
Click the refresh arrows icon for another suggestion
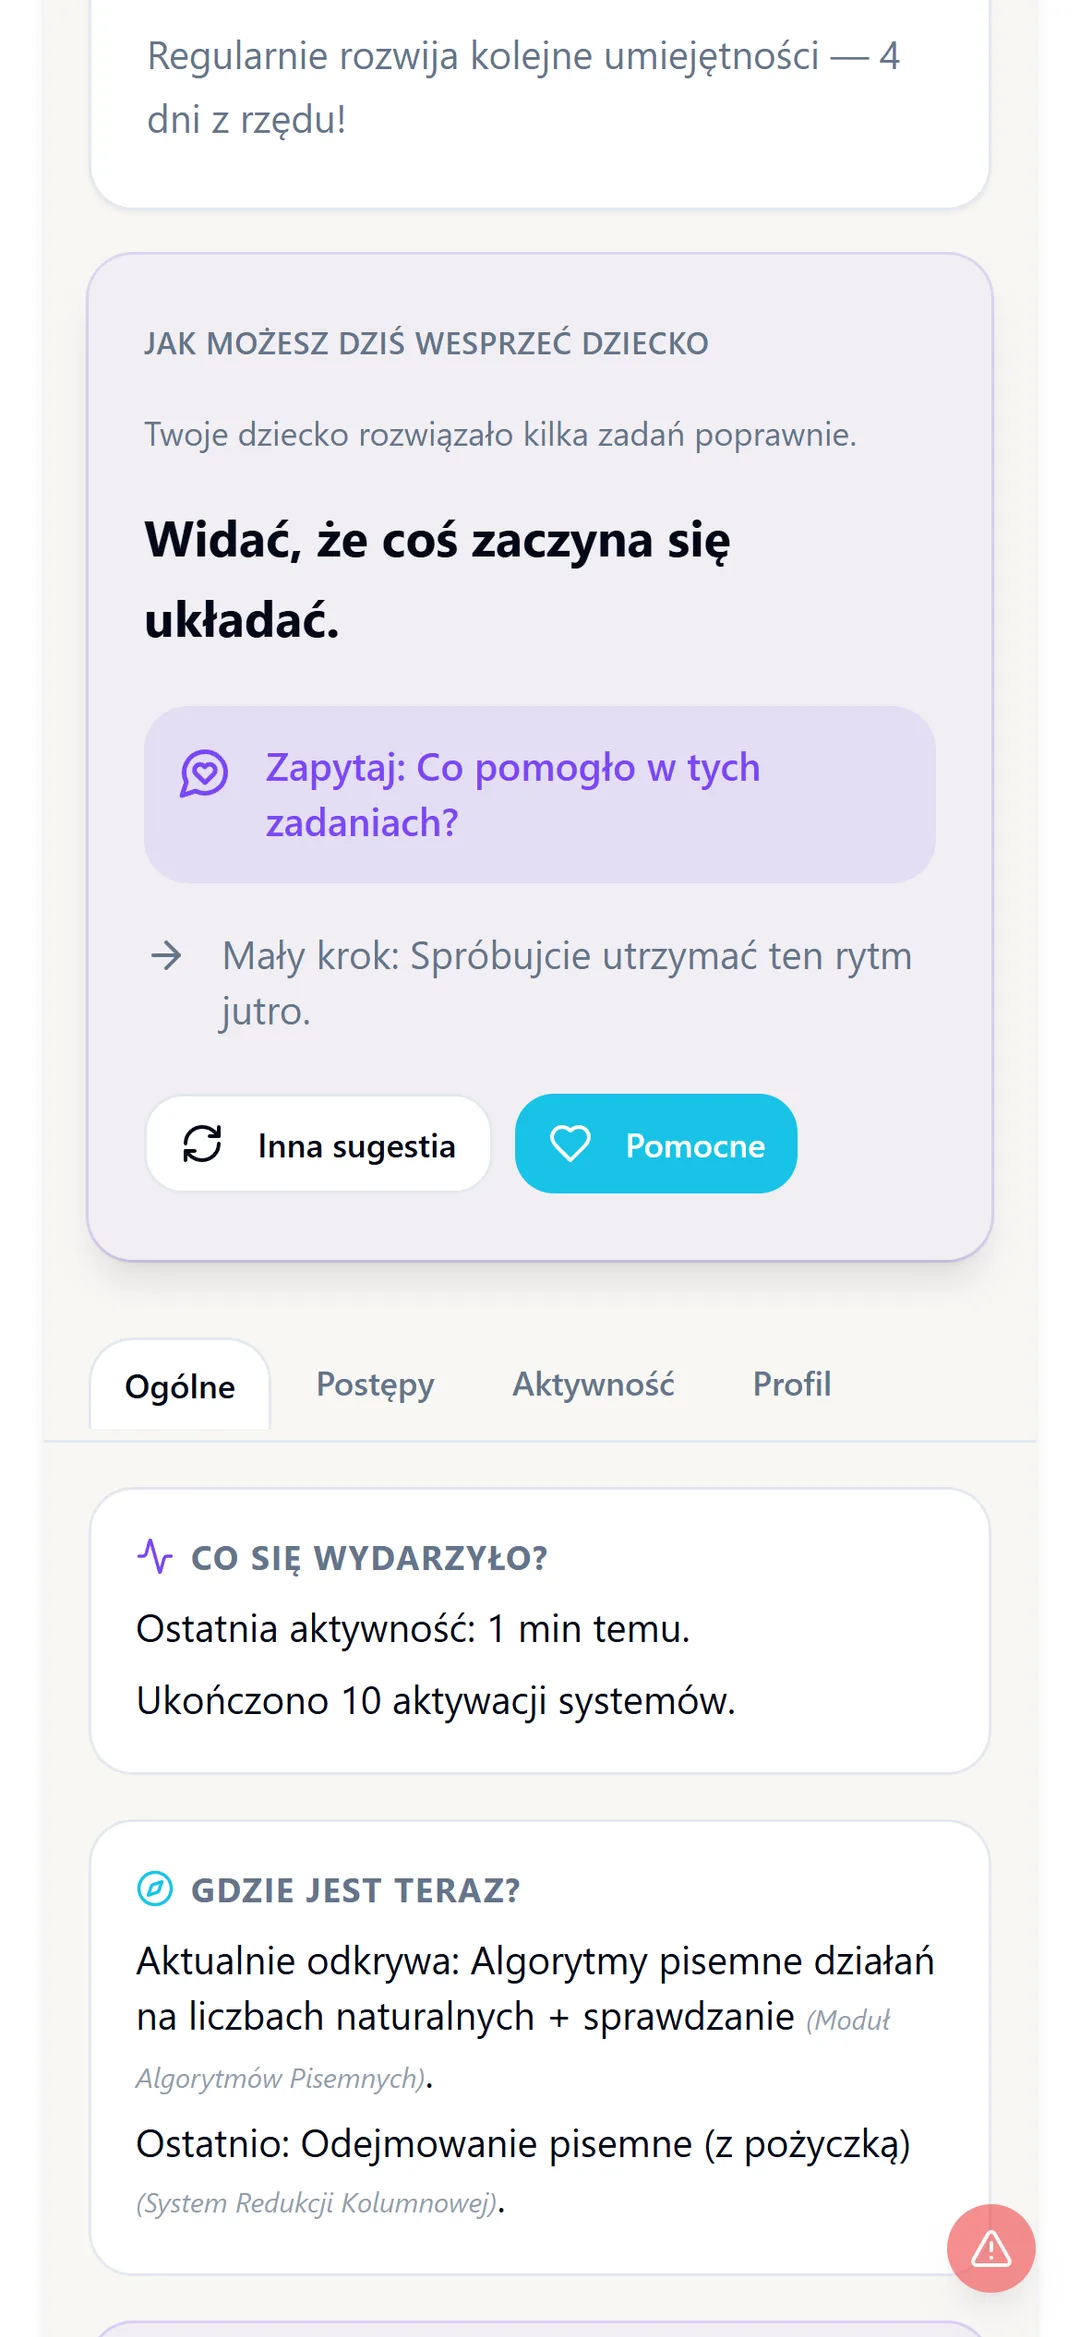point(202,1144)
